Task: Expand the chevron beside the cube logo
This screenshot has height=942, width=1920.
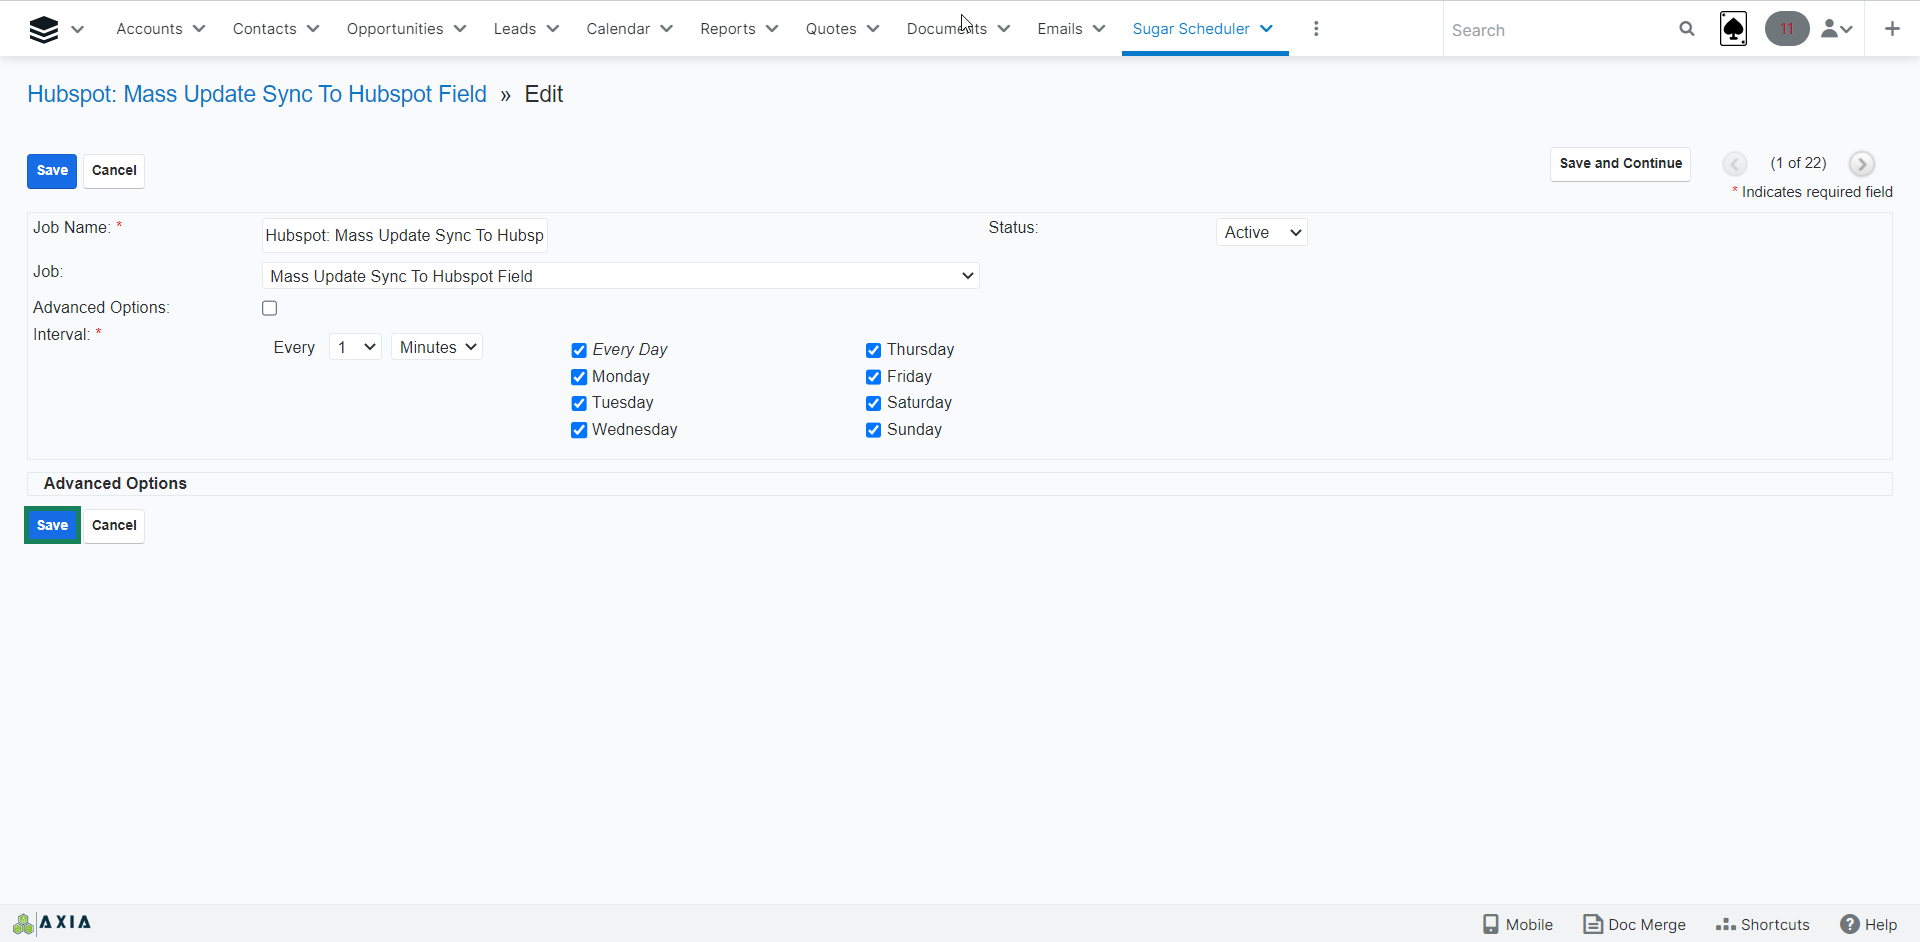Action: coord(78,29)
